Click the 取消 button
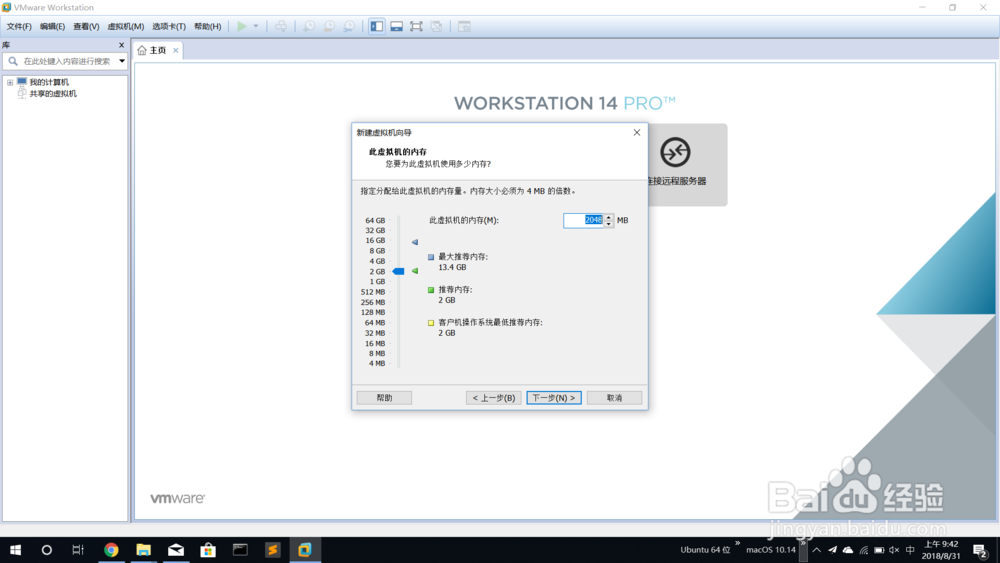The height and width of the screenshot is (563, 1000). [x=614, y=398]
